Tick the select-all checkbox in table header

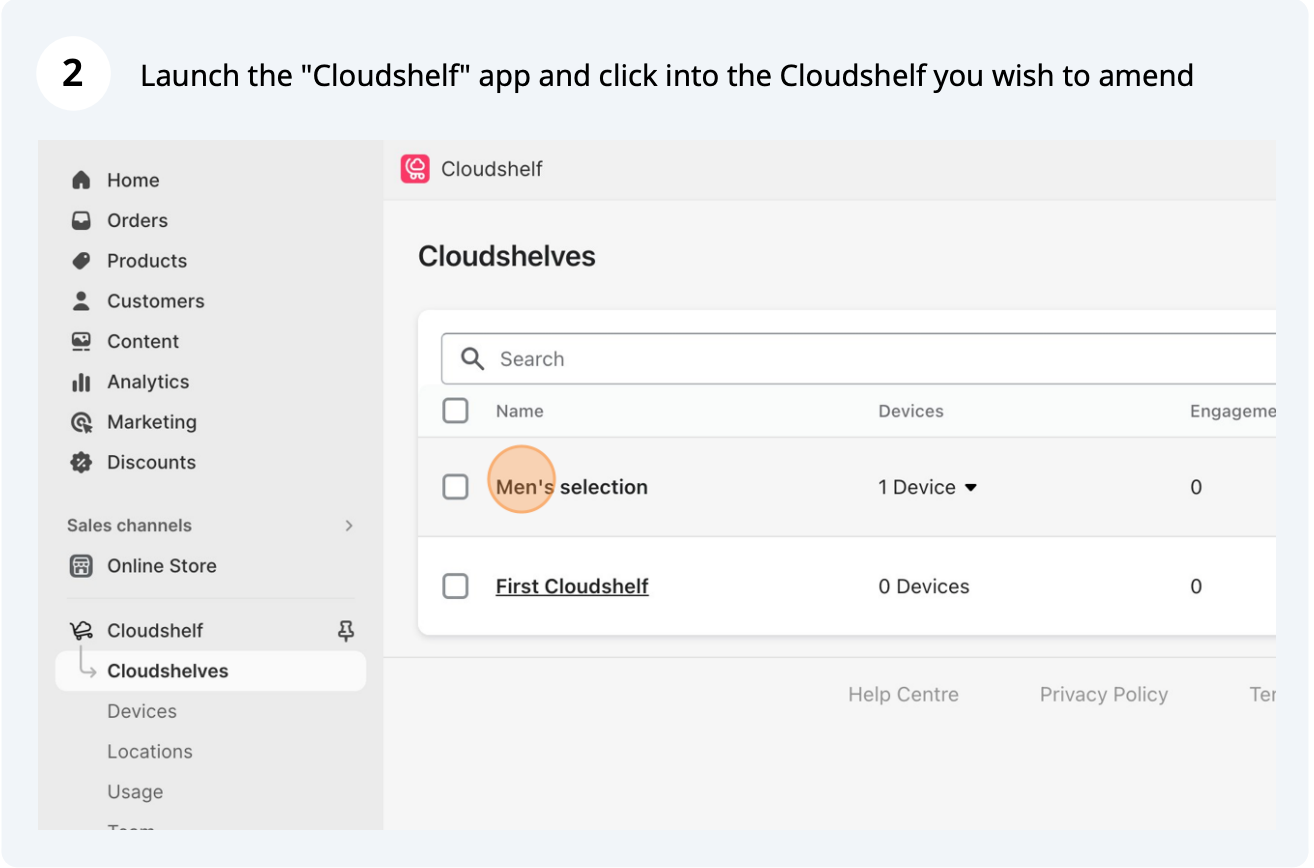(455, 410)
